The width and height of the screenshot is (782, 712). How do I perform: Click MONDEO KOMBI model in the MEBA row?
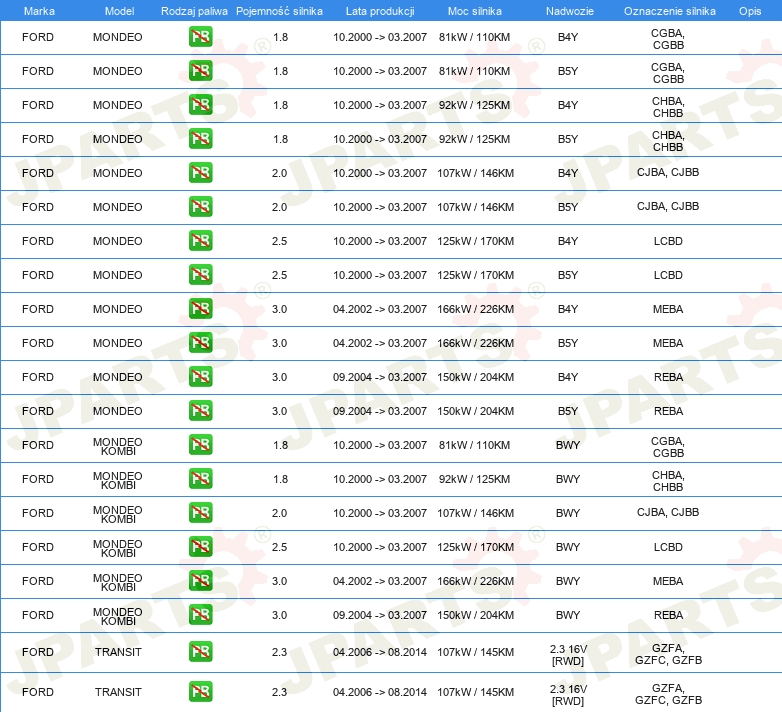tap(118, 582)
